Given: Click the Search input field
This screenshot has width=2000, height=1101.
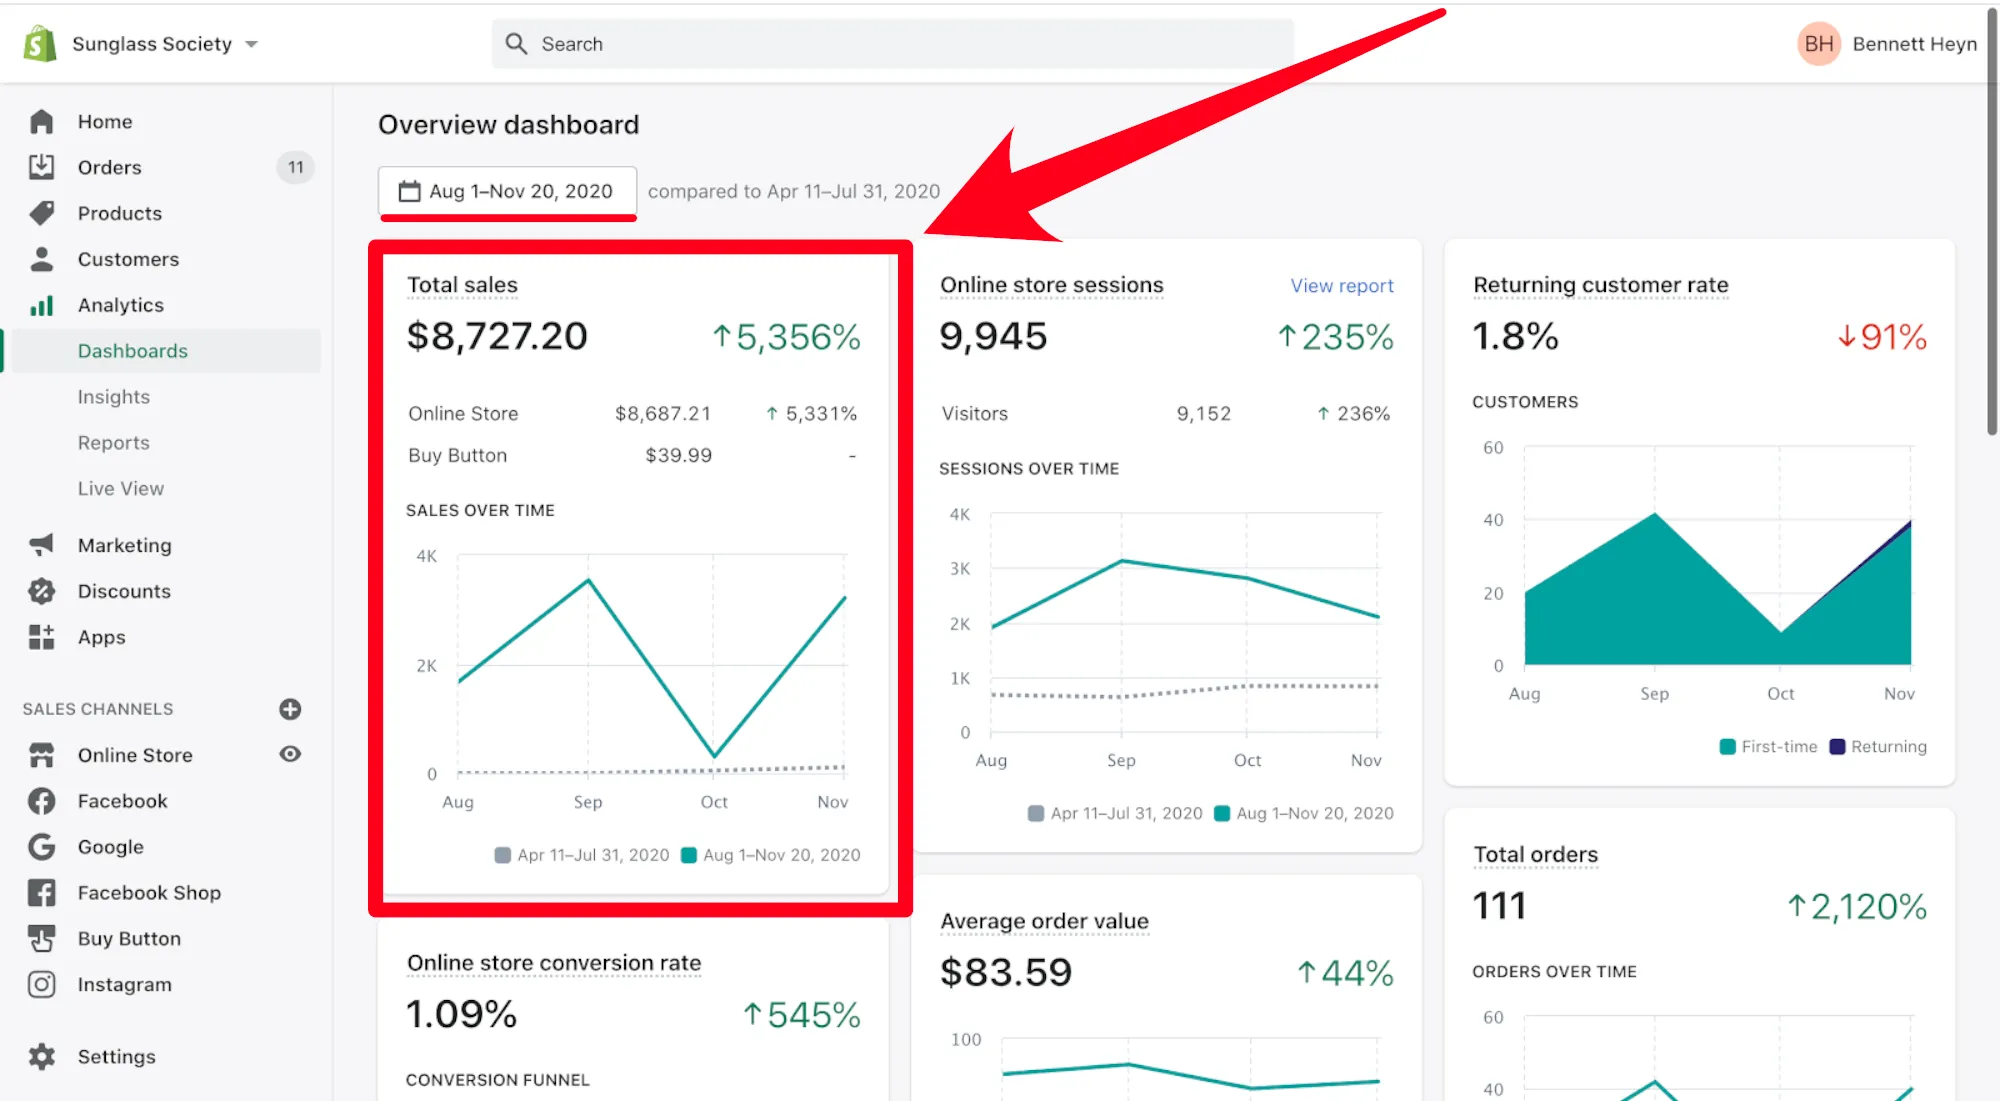Looking at the screenshot, I should tap(892, 44).
